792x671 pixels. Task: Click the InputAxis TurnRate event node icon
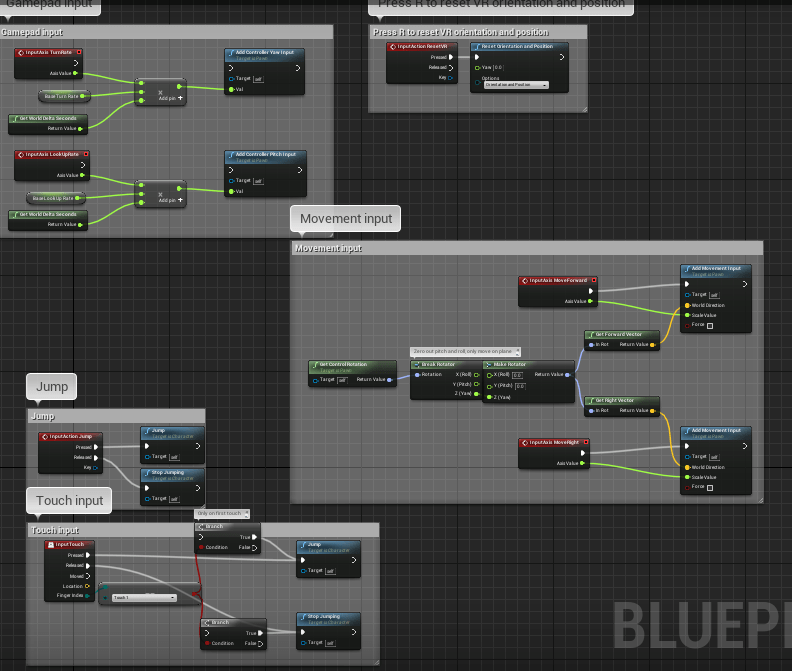pyautogui.click(x=21, y=53)
